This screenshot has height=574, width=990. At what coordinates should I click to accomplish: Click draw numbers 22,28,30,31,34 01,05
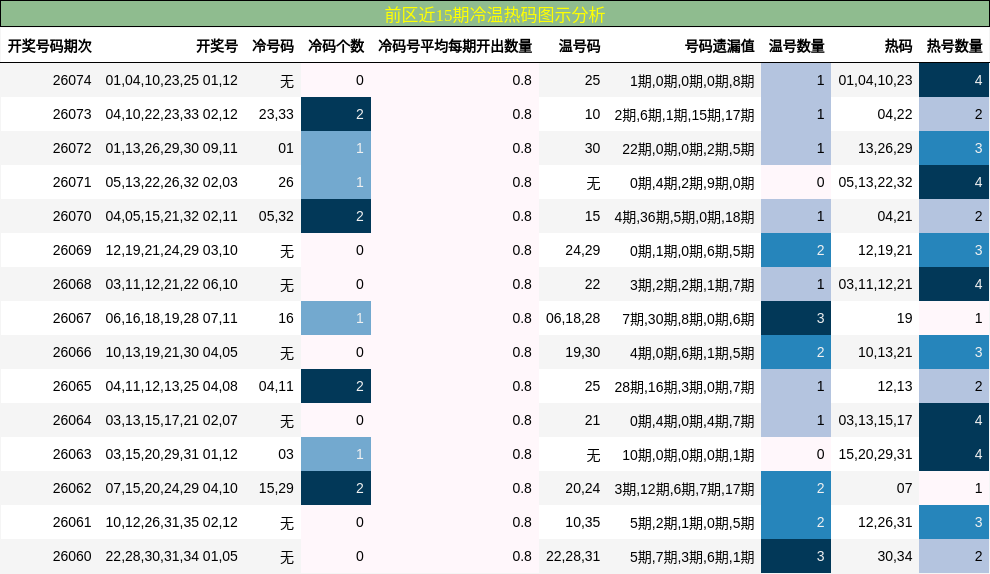(171, 556)
